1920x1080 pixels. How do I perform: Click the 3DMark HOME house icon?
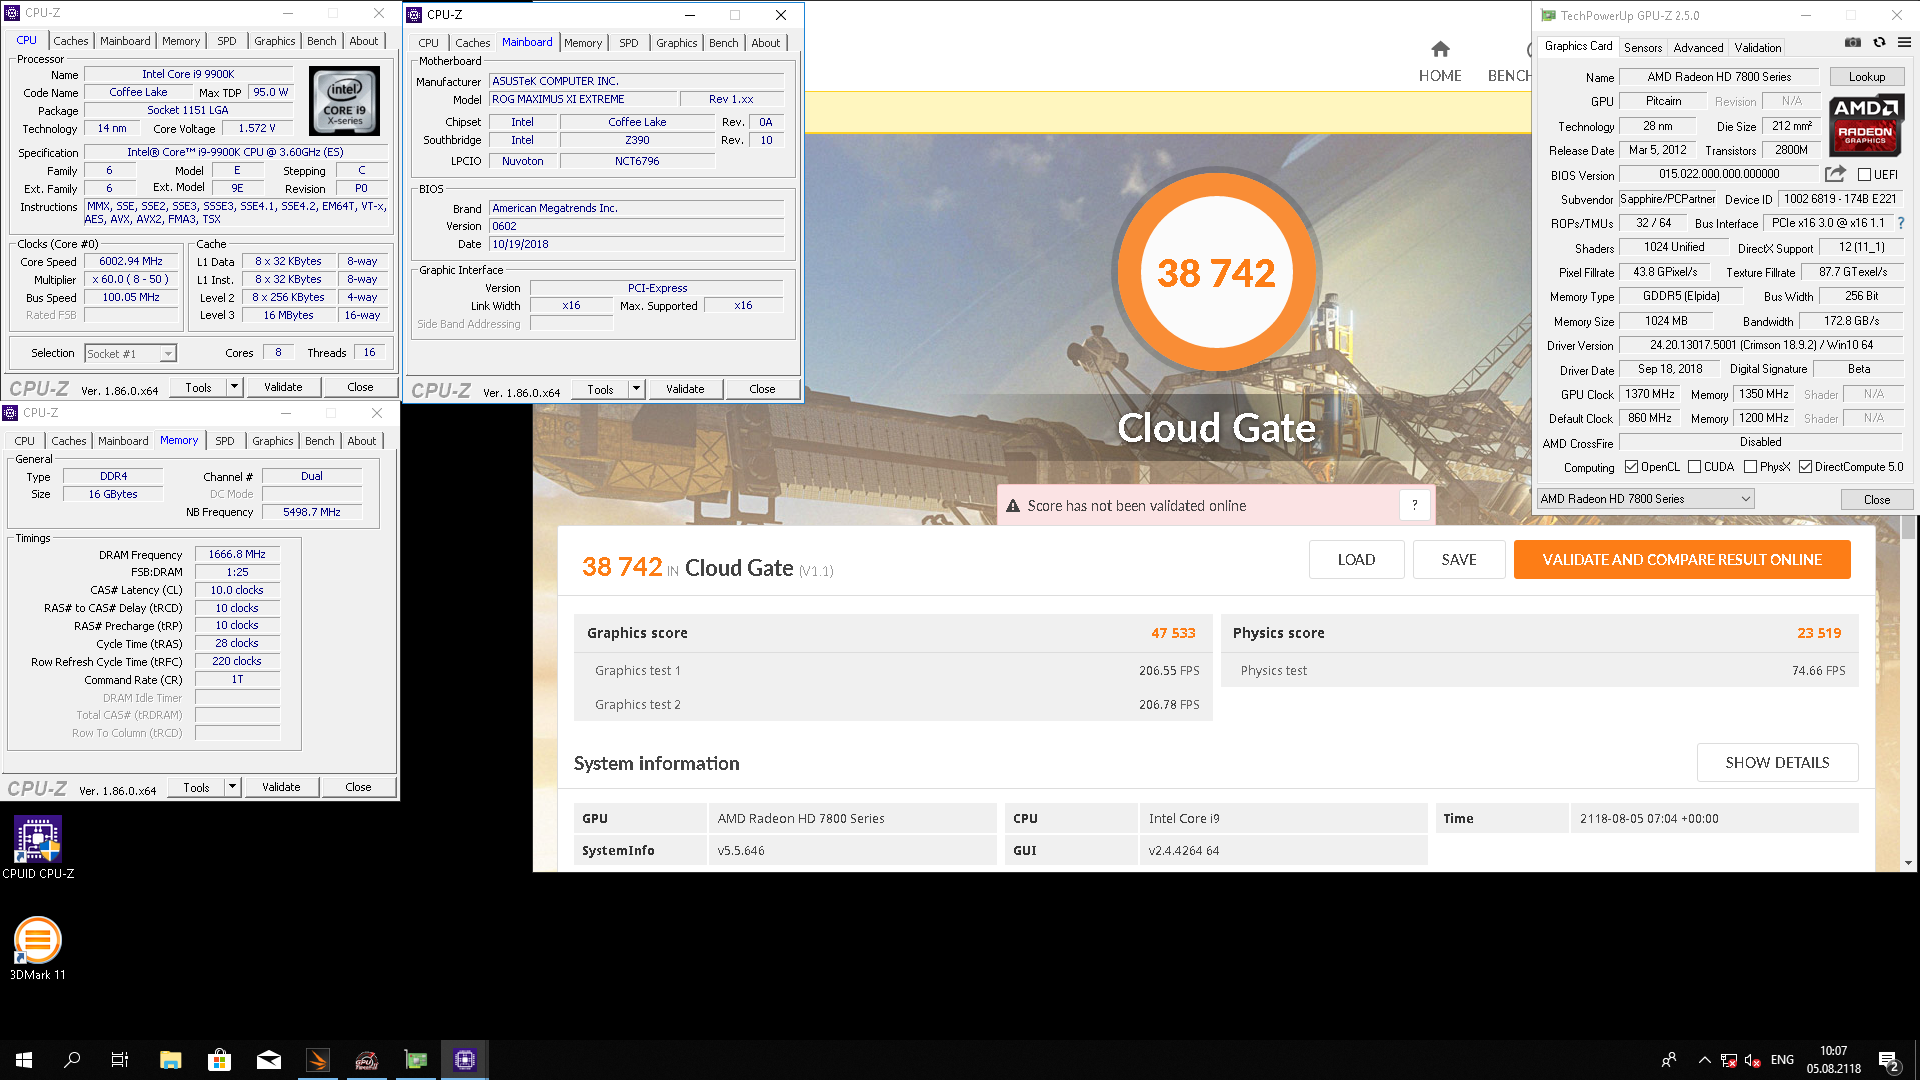1440,49
